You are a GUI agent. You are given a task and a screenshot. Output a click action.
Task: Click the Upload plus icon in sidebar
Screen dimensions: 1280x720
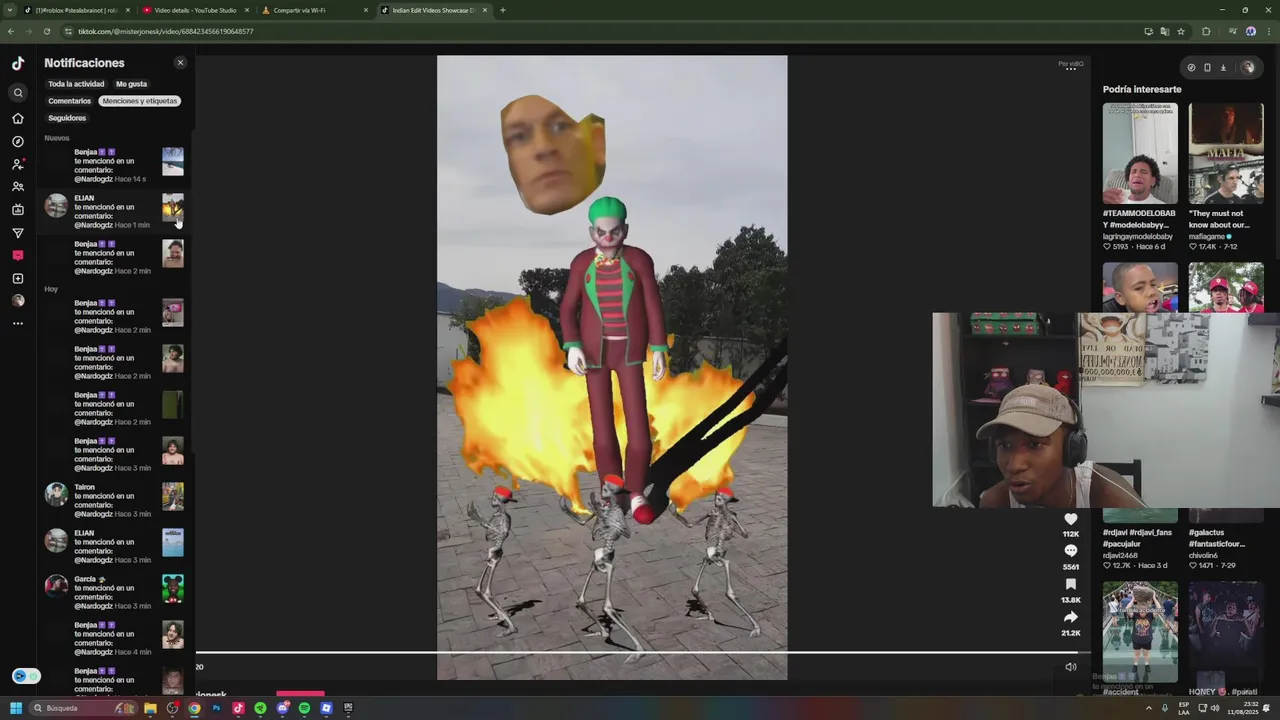click(x=18, y=279)
